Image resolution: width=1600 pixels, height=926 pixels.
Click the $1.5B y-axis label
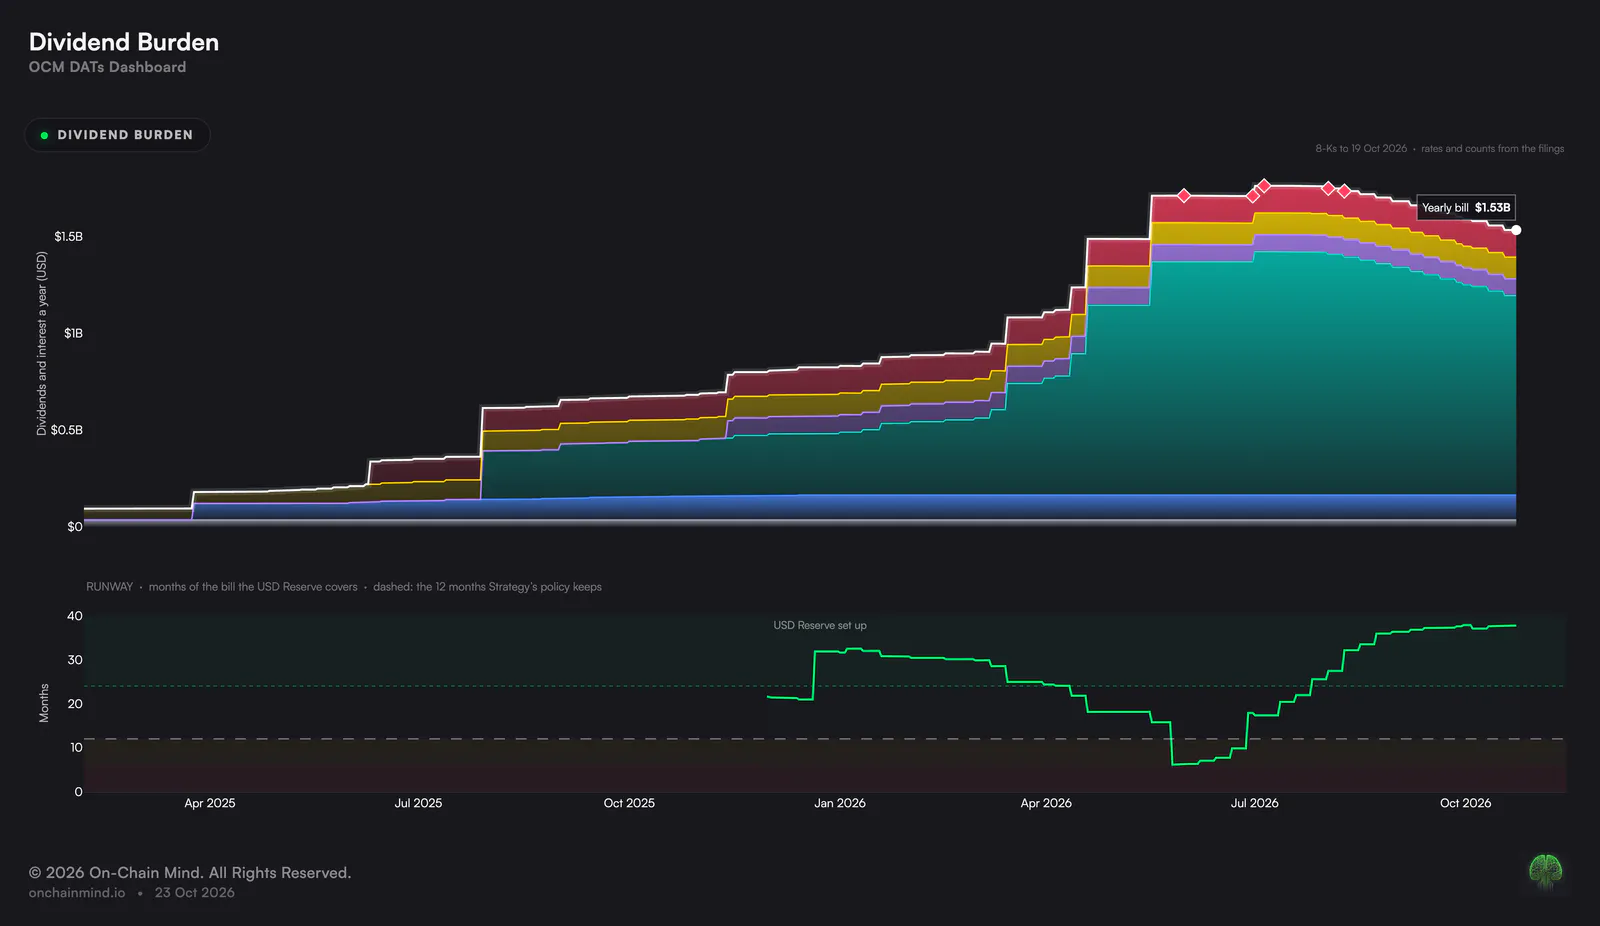(x=69, y=237)
